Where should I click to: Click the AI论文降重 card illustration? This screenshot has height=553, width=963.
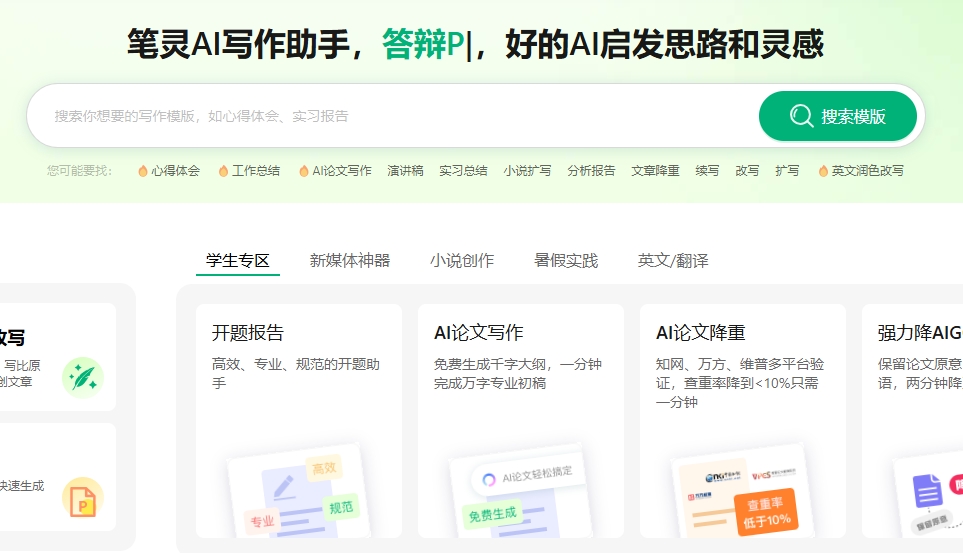click(742, 490)
